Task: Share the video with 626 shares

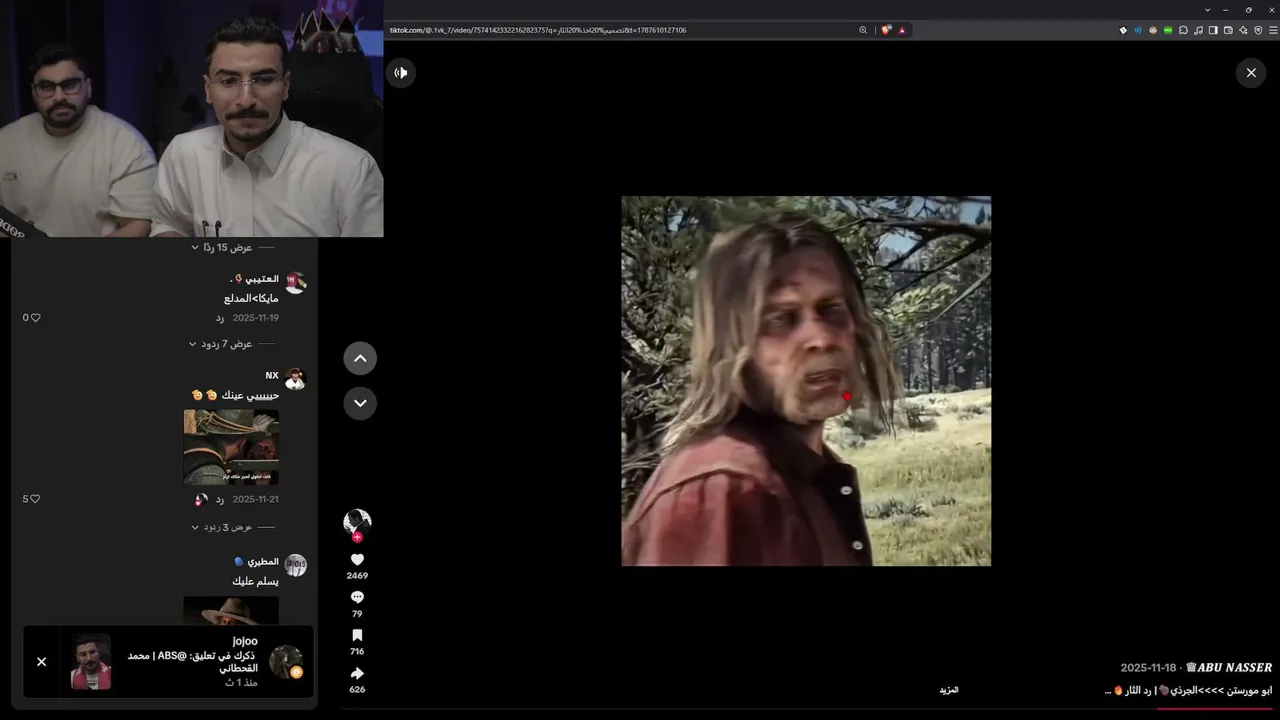Action: click(x=357, y=674)
